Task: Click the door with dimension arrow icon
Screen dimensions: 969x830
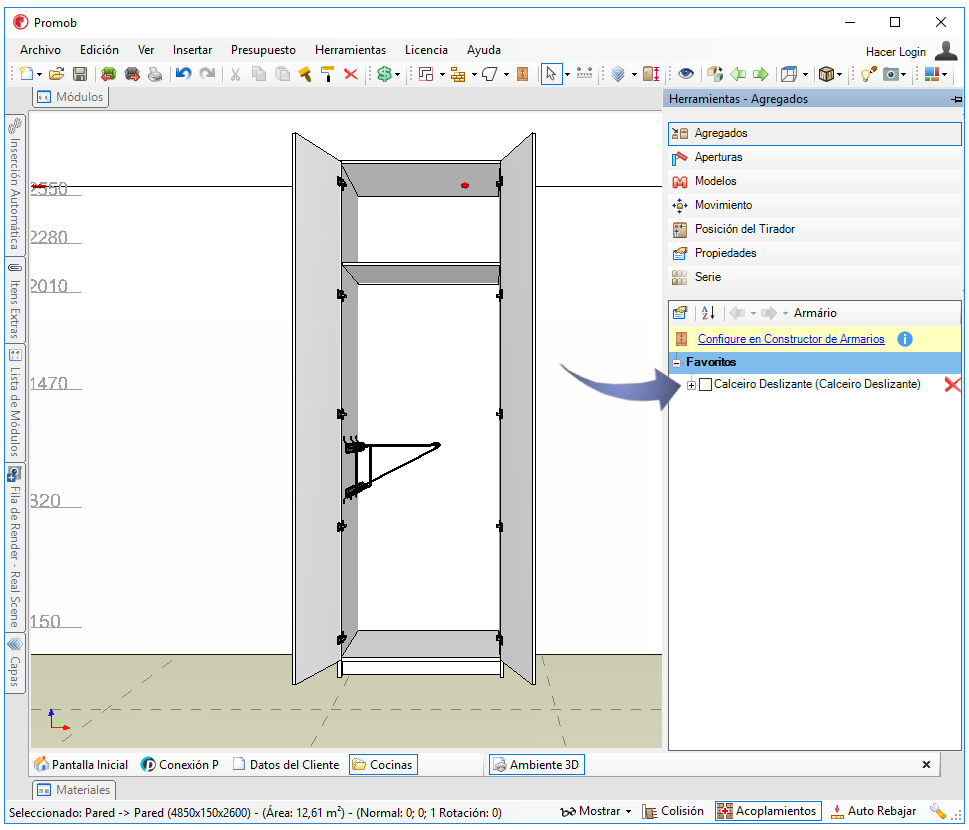Action: tap(651, 74)
